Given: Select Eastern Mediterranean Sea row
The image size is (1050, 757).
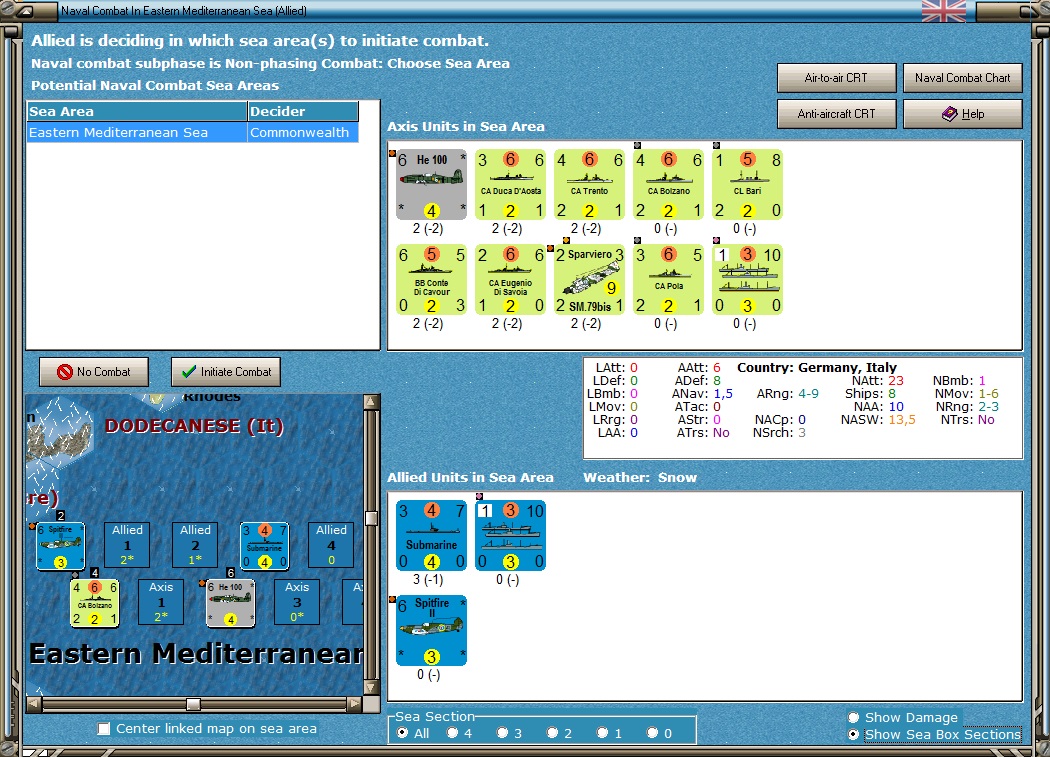Looking at the screenshot, I should click(193, 133).
